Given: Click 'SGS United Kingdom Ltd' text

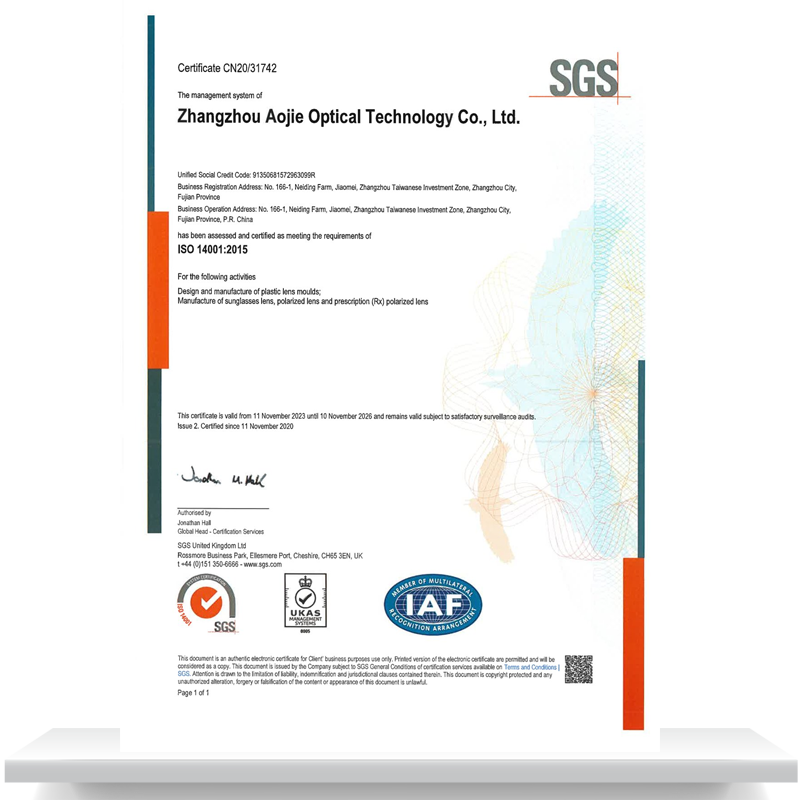Looking at the screenshot, I should click(212, 545).
